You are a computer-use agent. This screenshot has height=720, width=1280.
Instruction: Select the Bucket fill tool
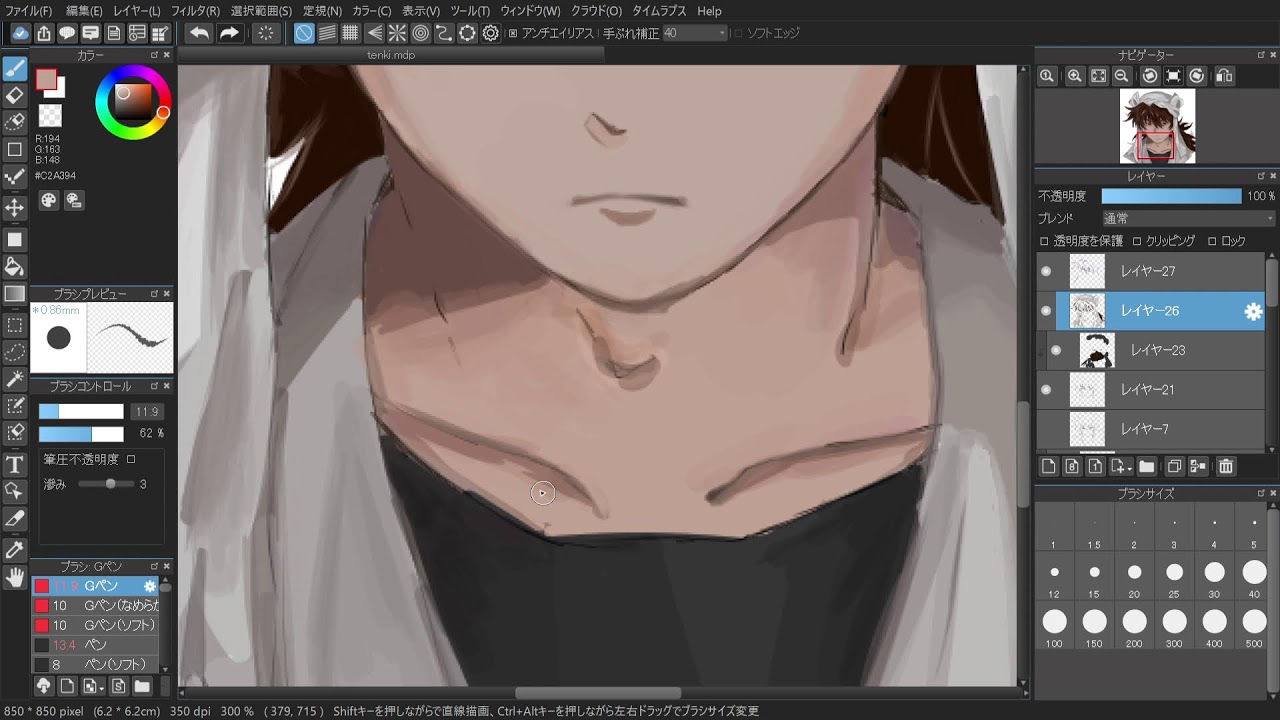15,266
